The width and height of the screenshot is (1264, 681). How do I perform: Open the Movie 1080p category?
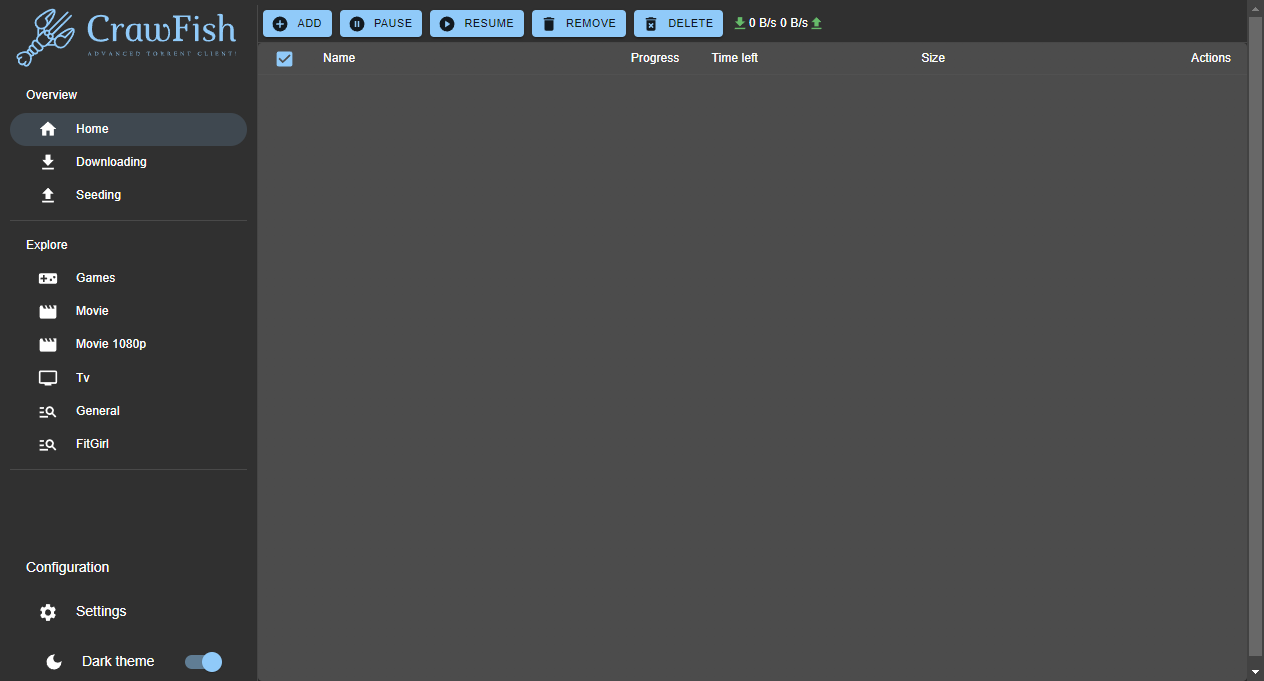click(x=128, y=344)
